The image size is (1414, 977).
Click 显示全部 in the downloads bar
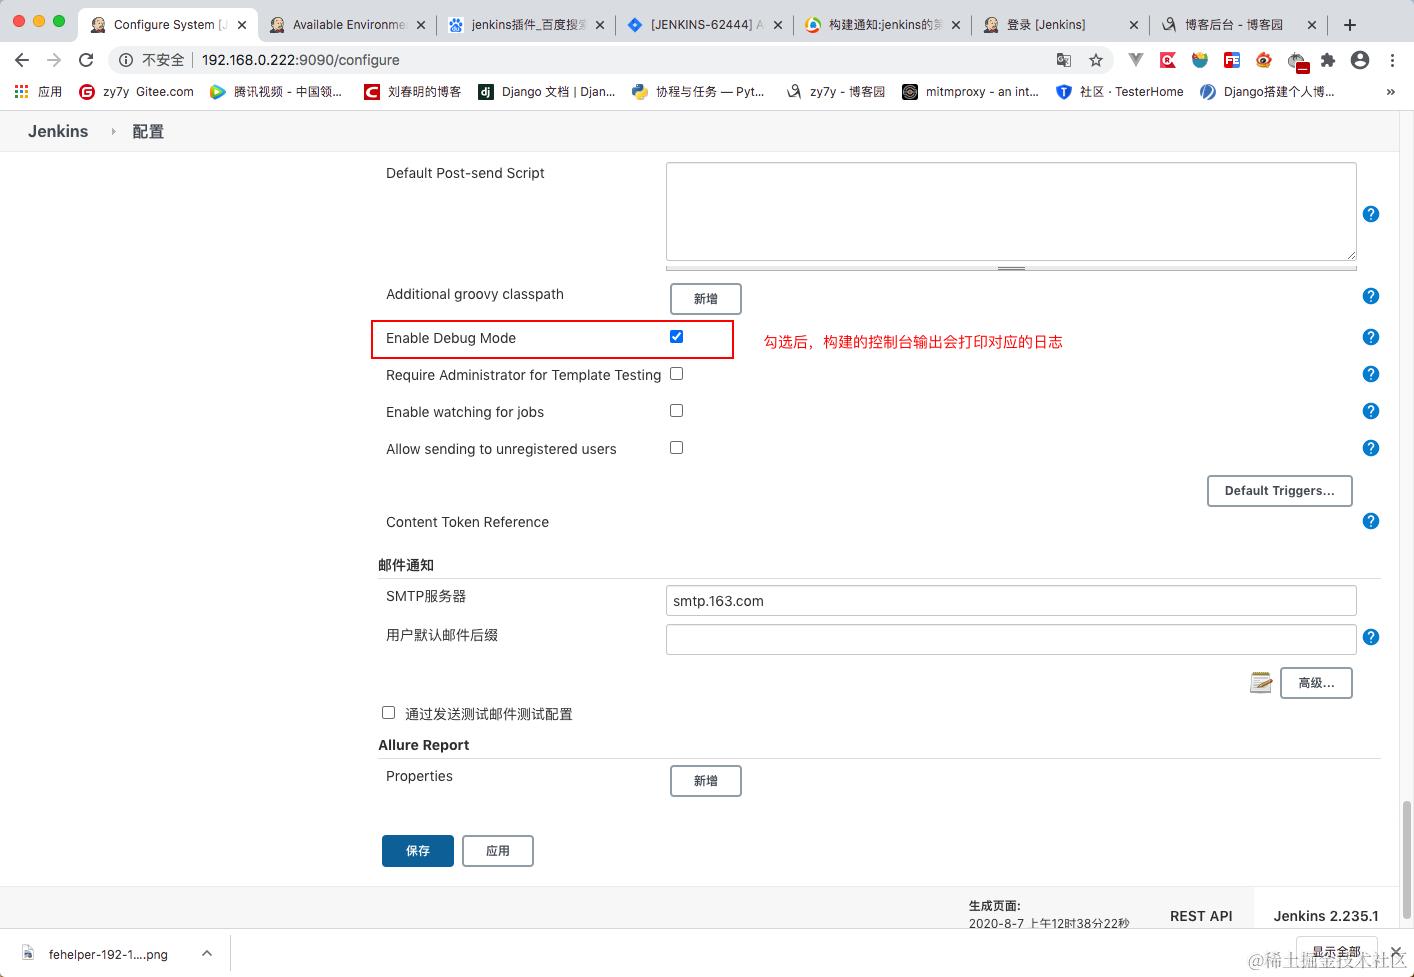tap(1336, 952)
